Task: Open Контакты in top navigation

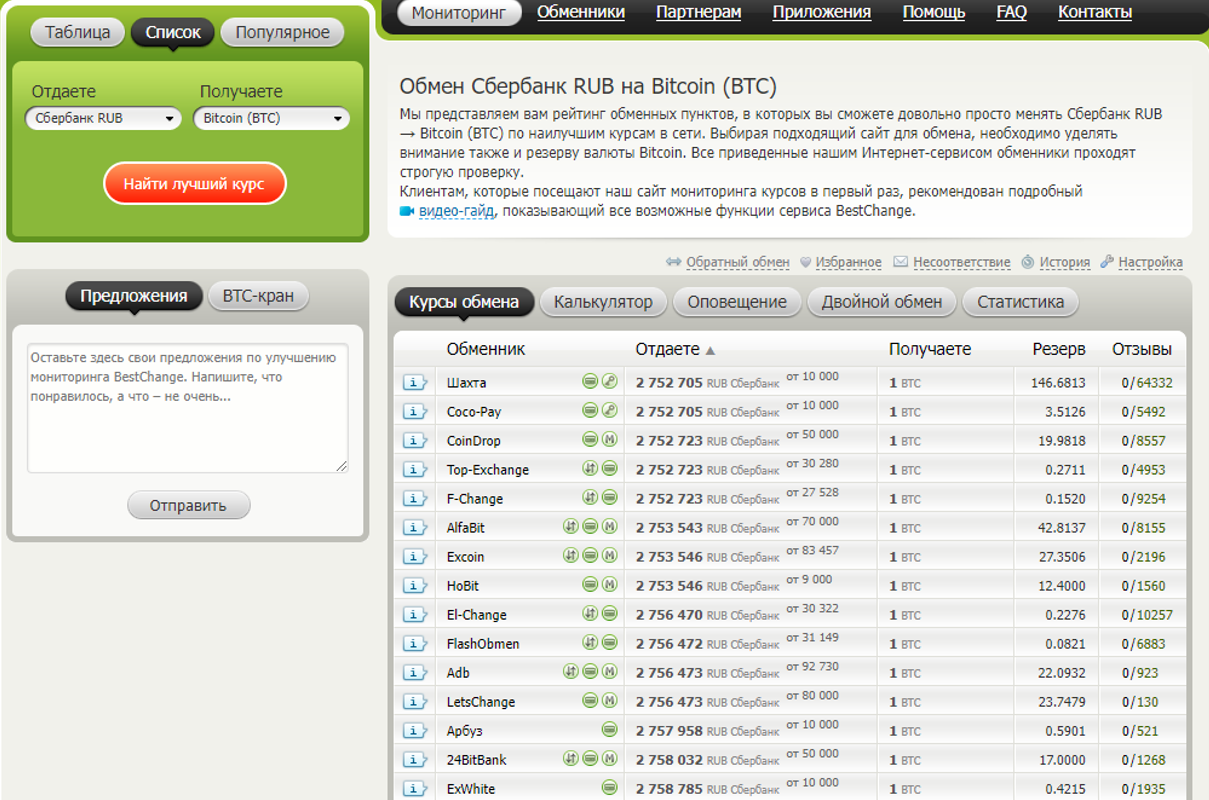Action: click(x=1095, y=12)
